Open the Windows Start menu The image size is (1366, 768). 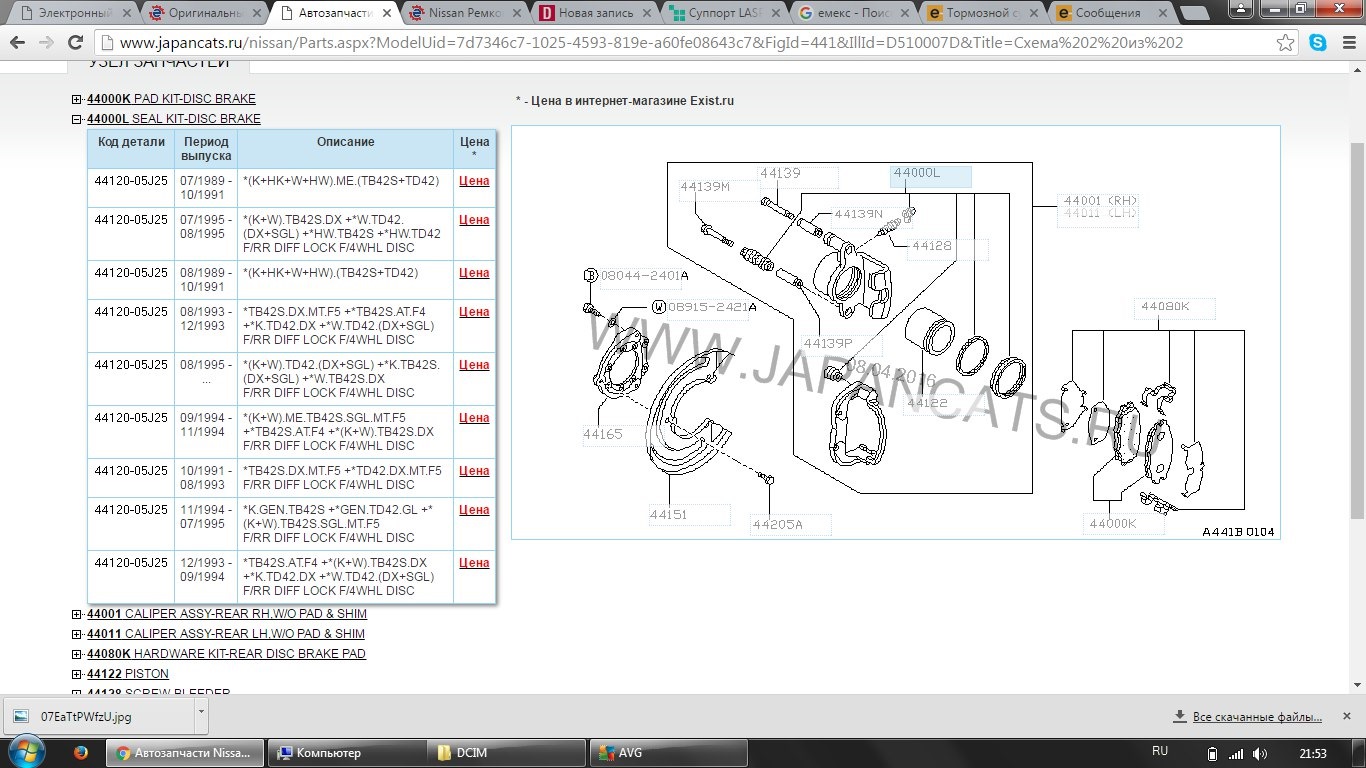tap(27, 752)
